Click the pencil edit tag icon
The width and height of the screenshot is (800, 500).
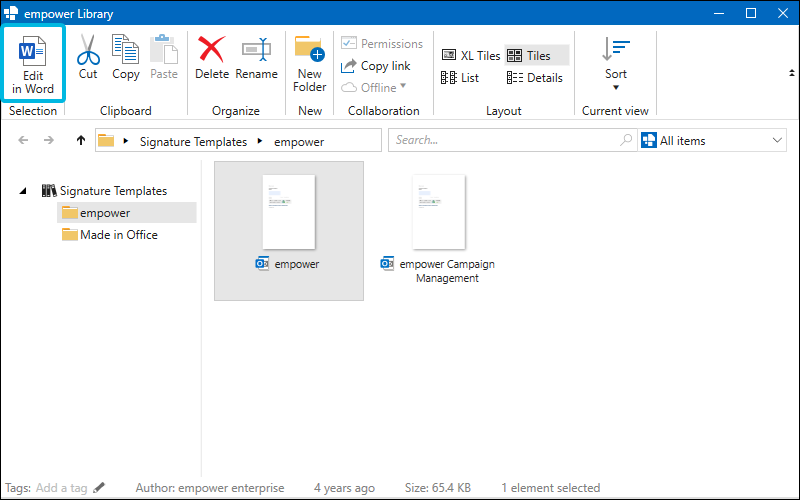99,488
